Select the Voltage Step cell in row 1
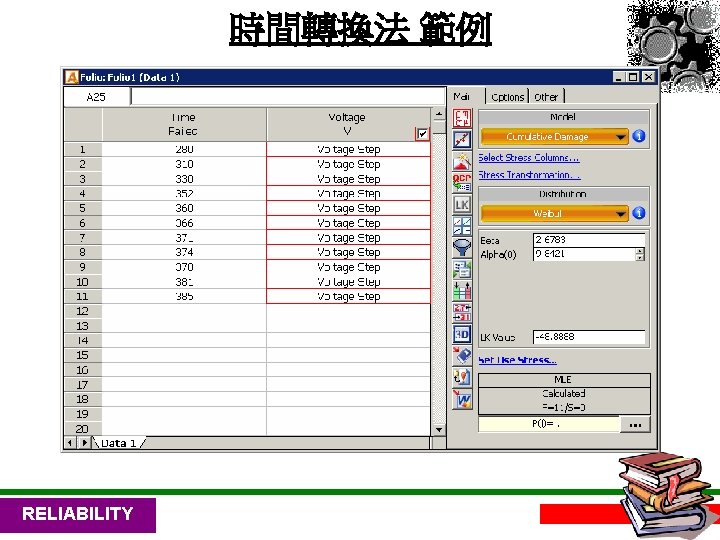Viewport: 720px width, 540px height. (349, 149)
